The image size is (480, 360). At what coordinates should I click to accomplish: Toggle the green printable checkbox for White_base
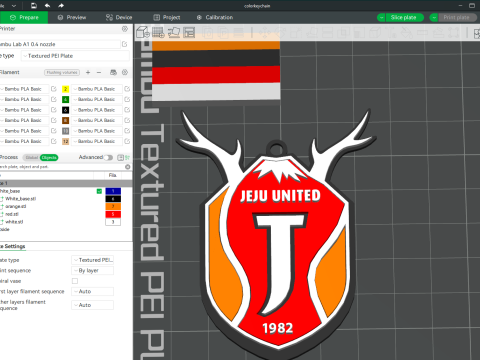(x=99, y=191)
